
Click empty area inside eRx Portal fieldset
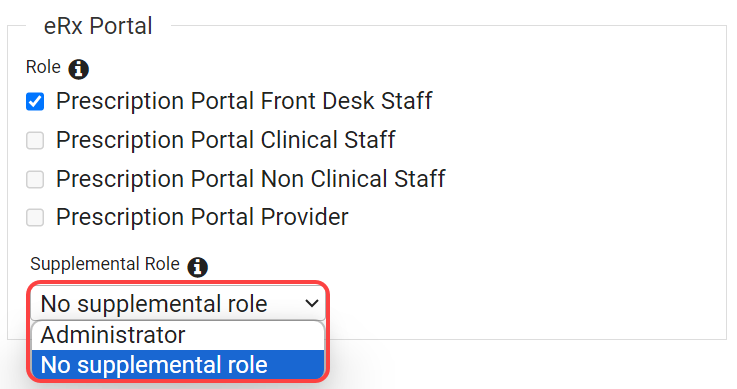pyautogui.click(x=564, y=188)
